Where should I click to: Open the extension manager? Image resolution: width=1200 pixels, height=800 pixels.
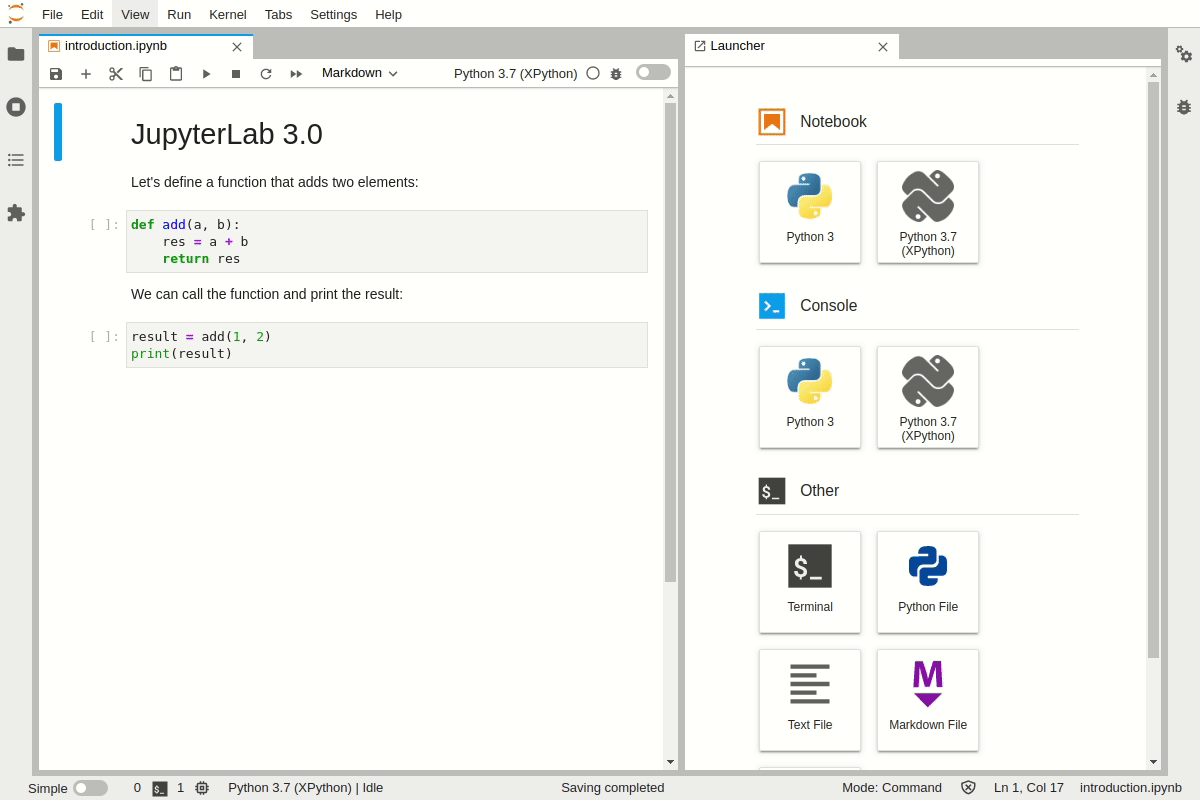(x=16, y=212)
